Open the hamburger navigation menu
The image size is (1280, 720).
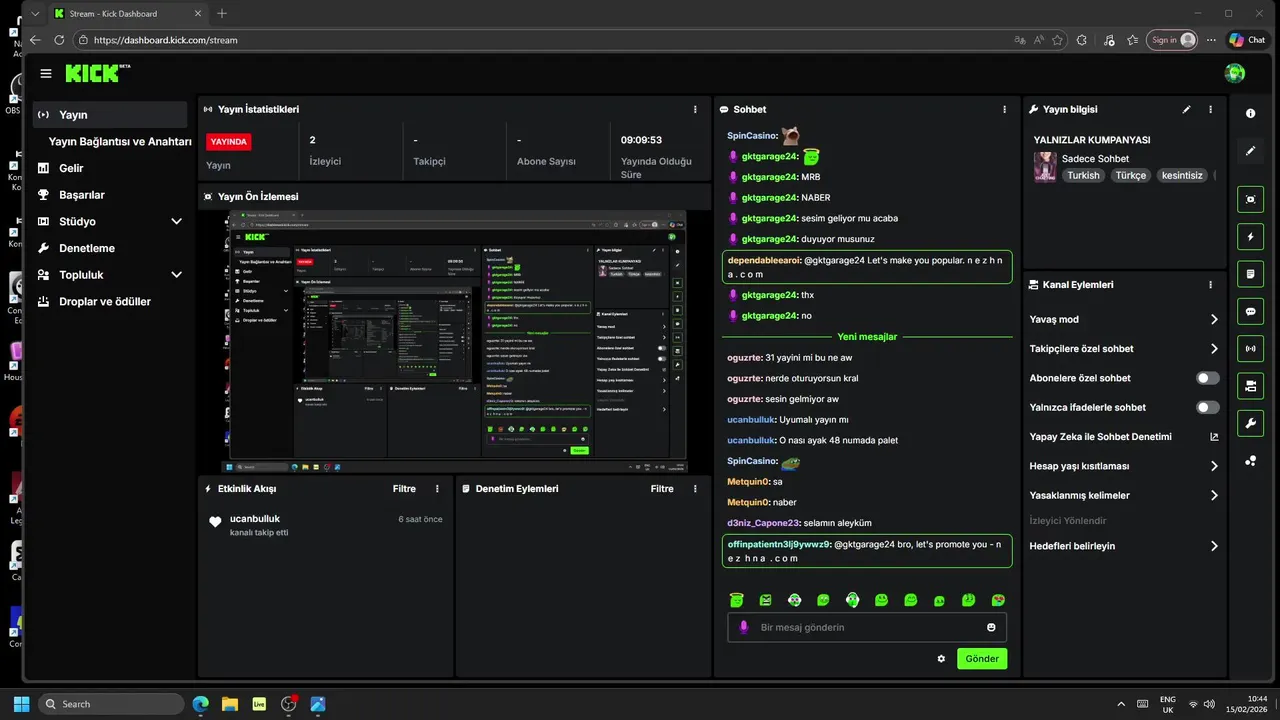[x=46, y=74]
